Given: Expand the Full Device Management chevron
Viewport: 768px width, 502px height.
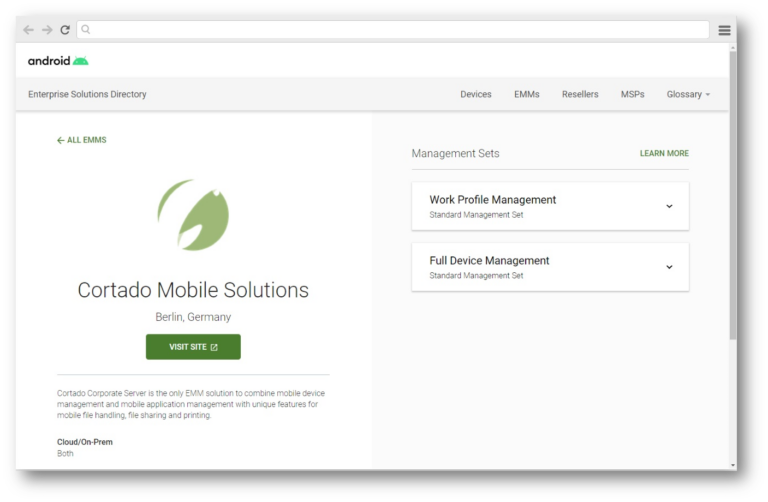Looking at the screenshot, I should (669, 267).
